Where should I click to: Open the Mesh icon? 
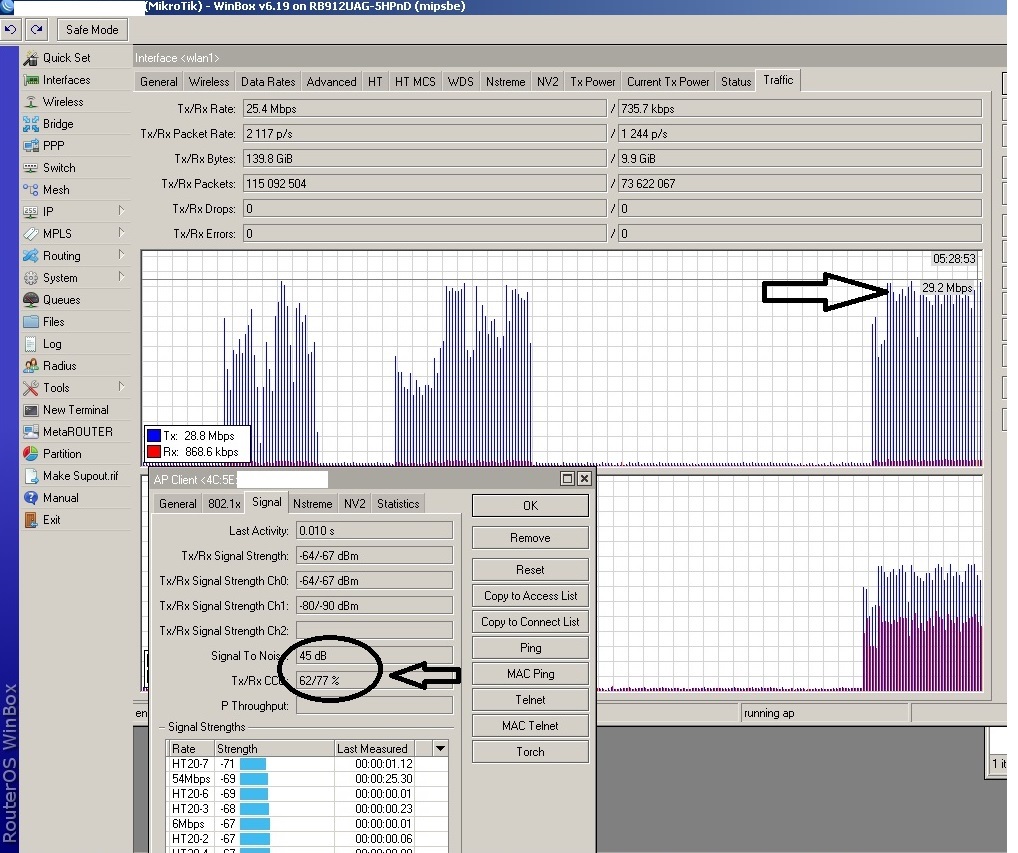point(31,190)
